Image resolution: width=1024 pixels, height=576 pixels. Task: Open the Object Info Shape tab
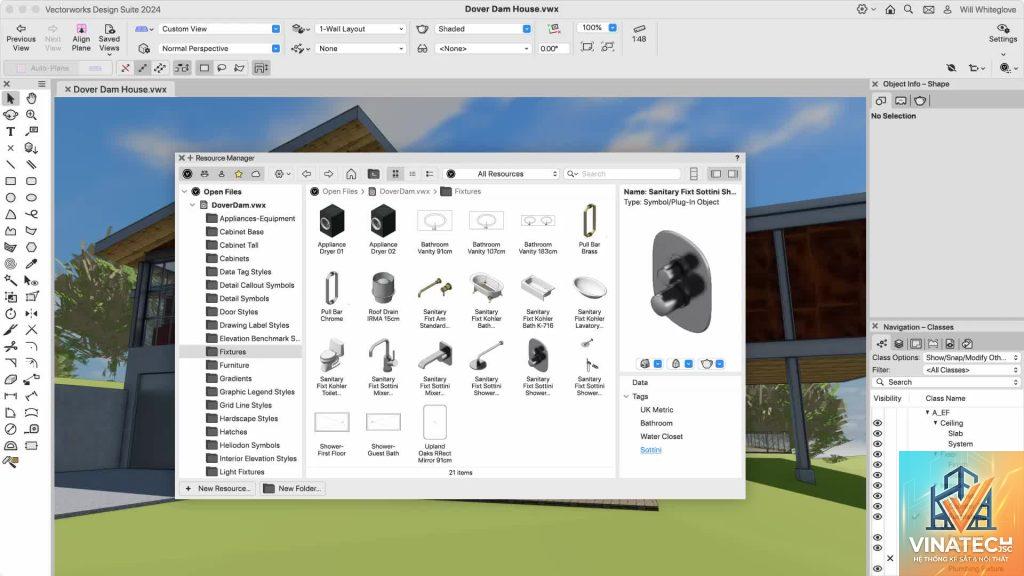(881, 101)
